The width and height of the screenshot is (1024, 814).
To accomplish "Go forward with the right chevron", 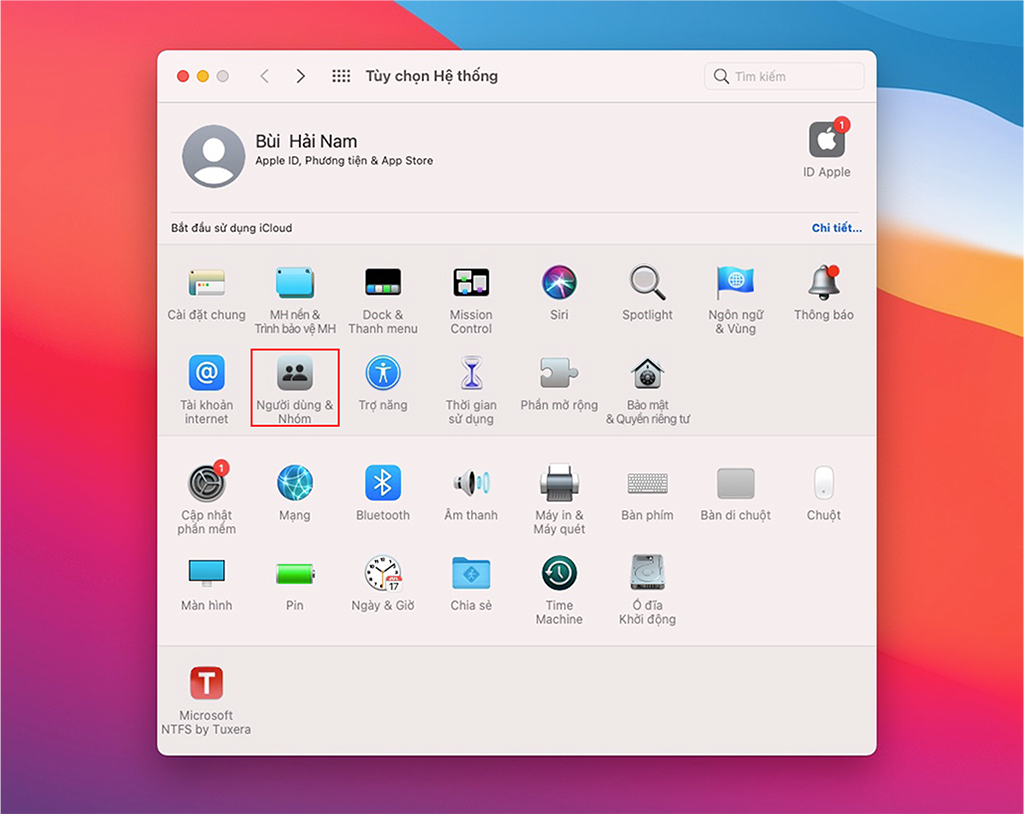I will pyautogui.click(x=300, y=76).
